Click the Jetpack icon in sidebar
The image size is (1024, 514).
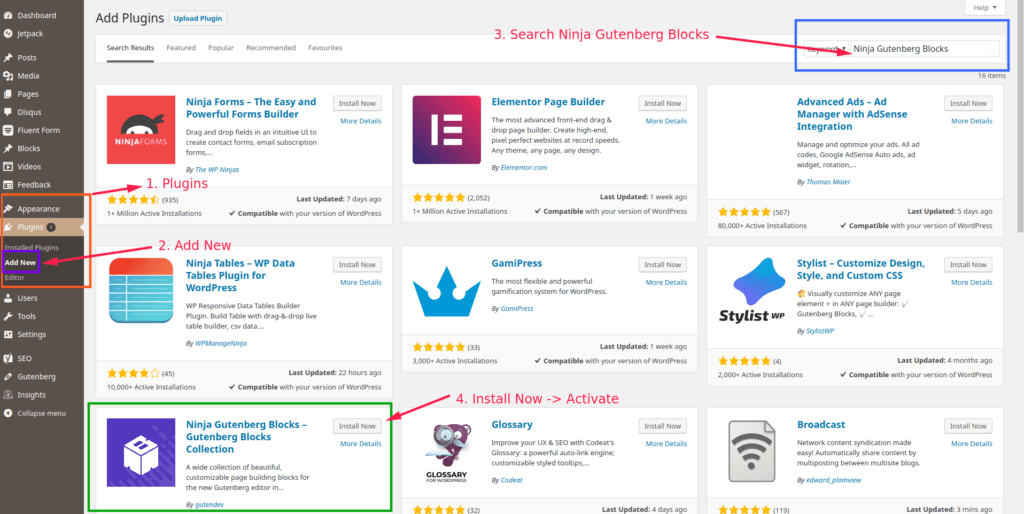8,33
